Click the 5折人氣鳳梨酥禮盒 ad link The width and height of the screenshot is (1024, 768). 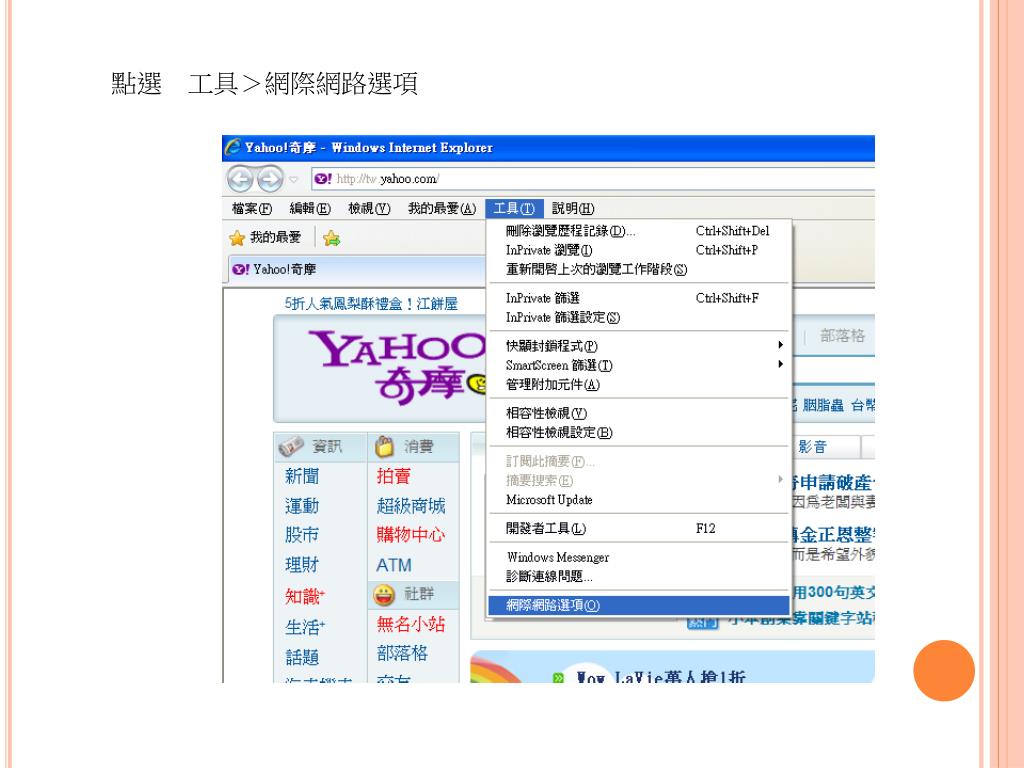tap(371, 304)
